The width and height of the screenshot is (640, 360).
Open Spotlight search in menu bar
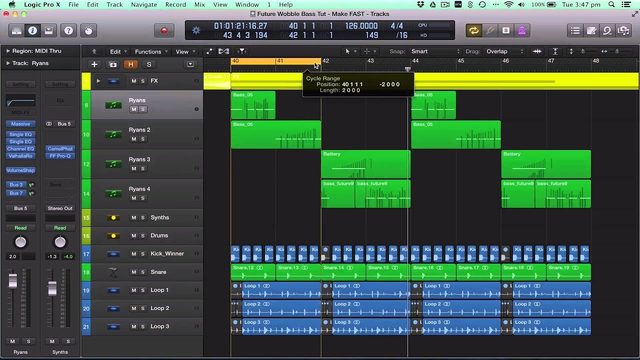pyautogui.click(x=611, y=4)
